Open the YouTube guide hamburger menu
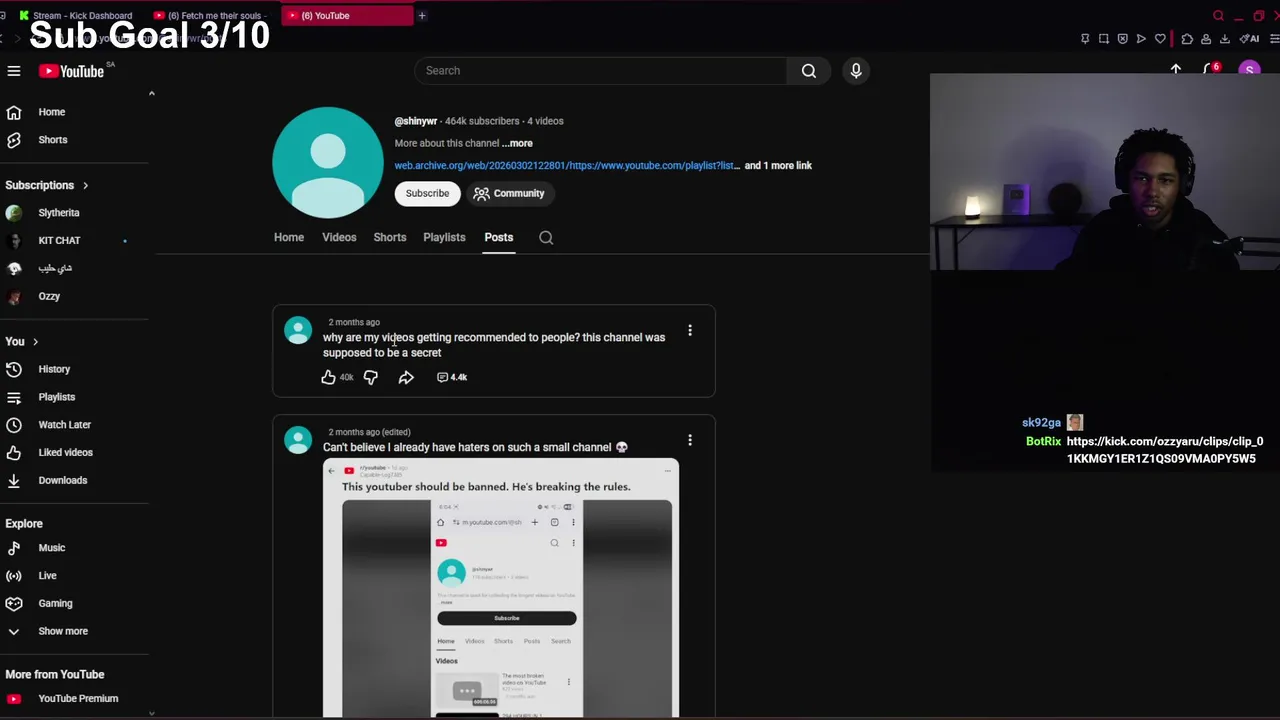The image size is (1280, 720). tap(14, 71)
